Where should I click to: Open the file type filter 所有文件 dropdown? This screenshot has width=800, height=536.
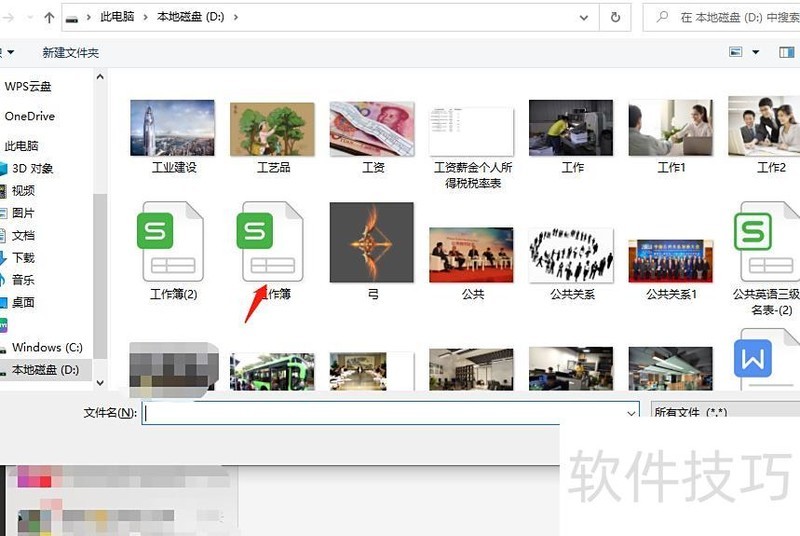point(724,412)
